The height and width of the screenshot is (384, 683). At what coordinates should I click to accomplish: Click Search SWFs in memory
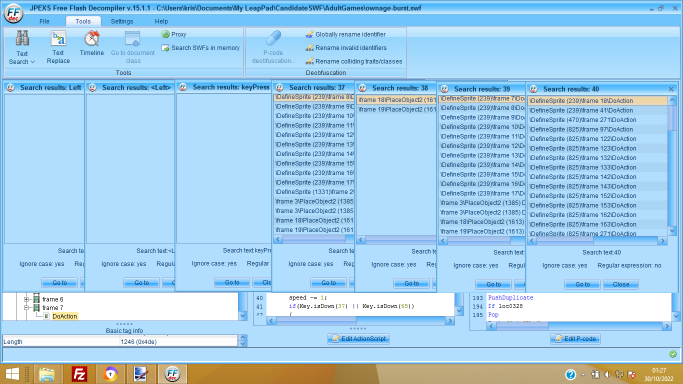201,48
